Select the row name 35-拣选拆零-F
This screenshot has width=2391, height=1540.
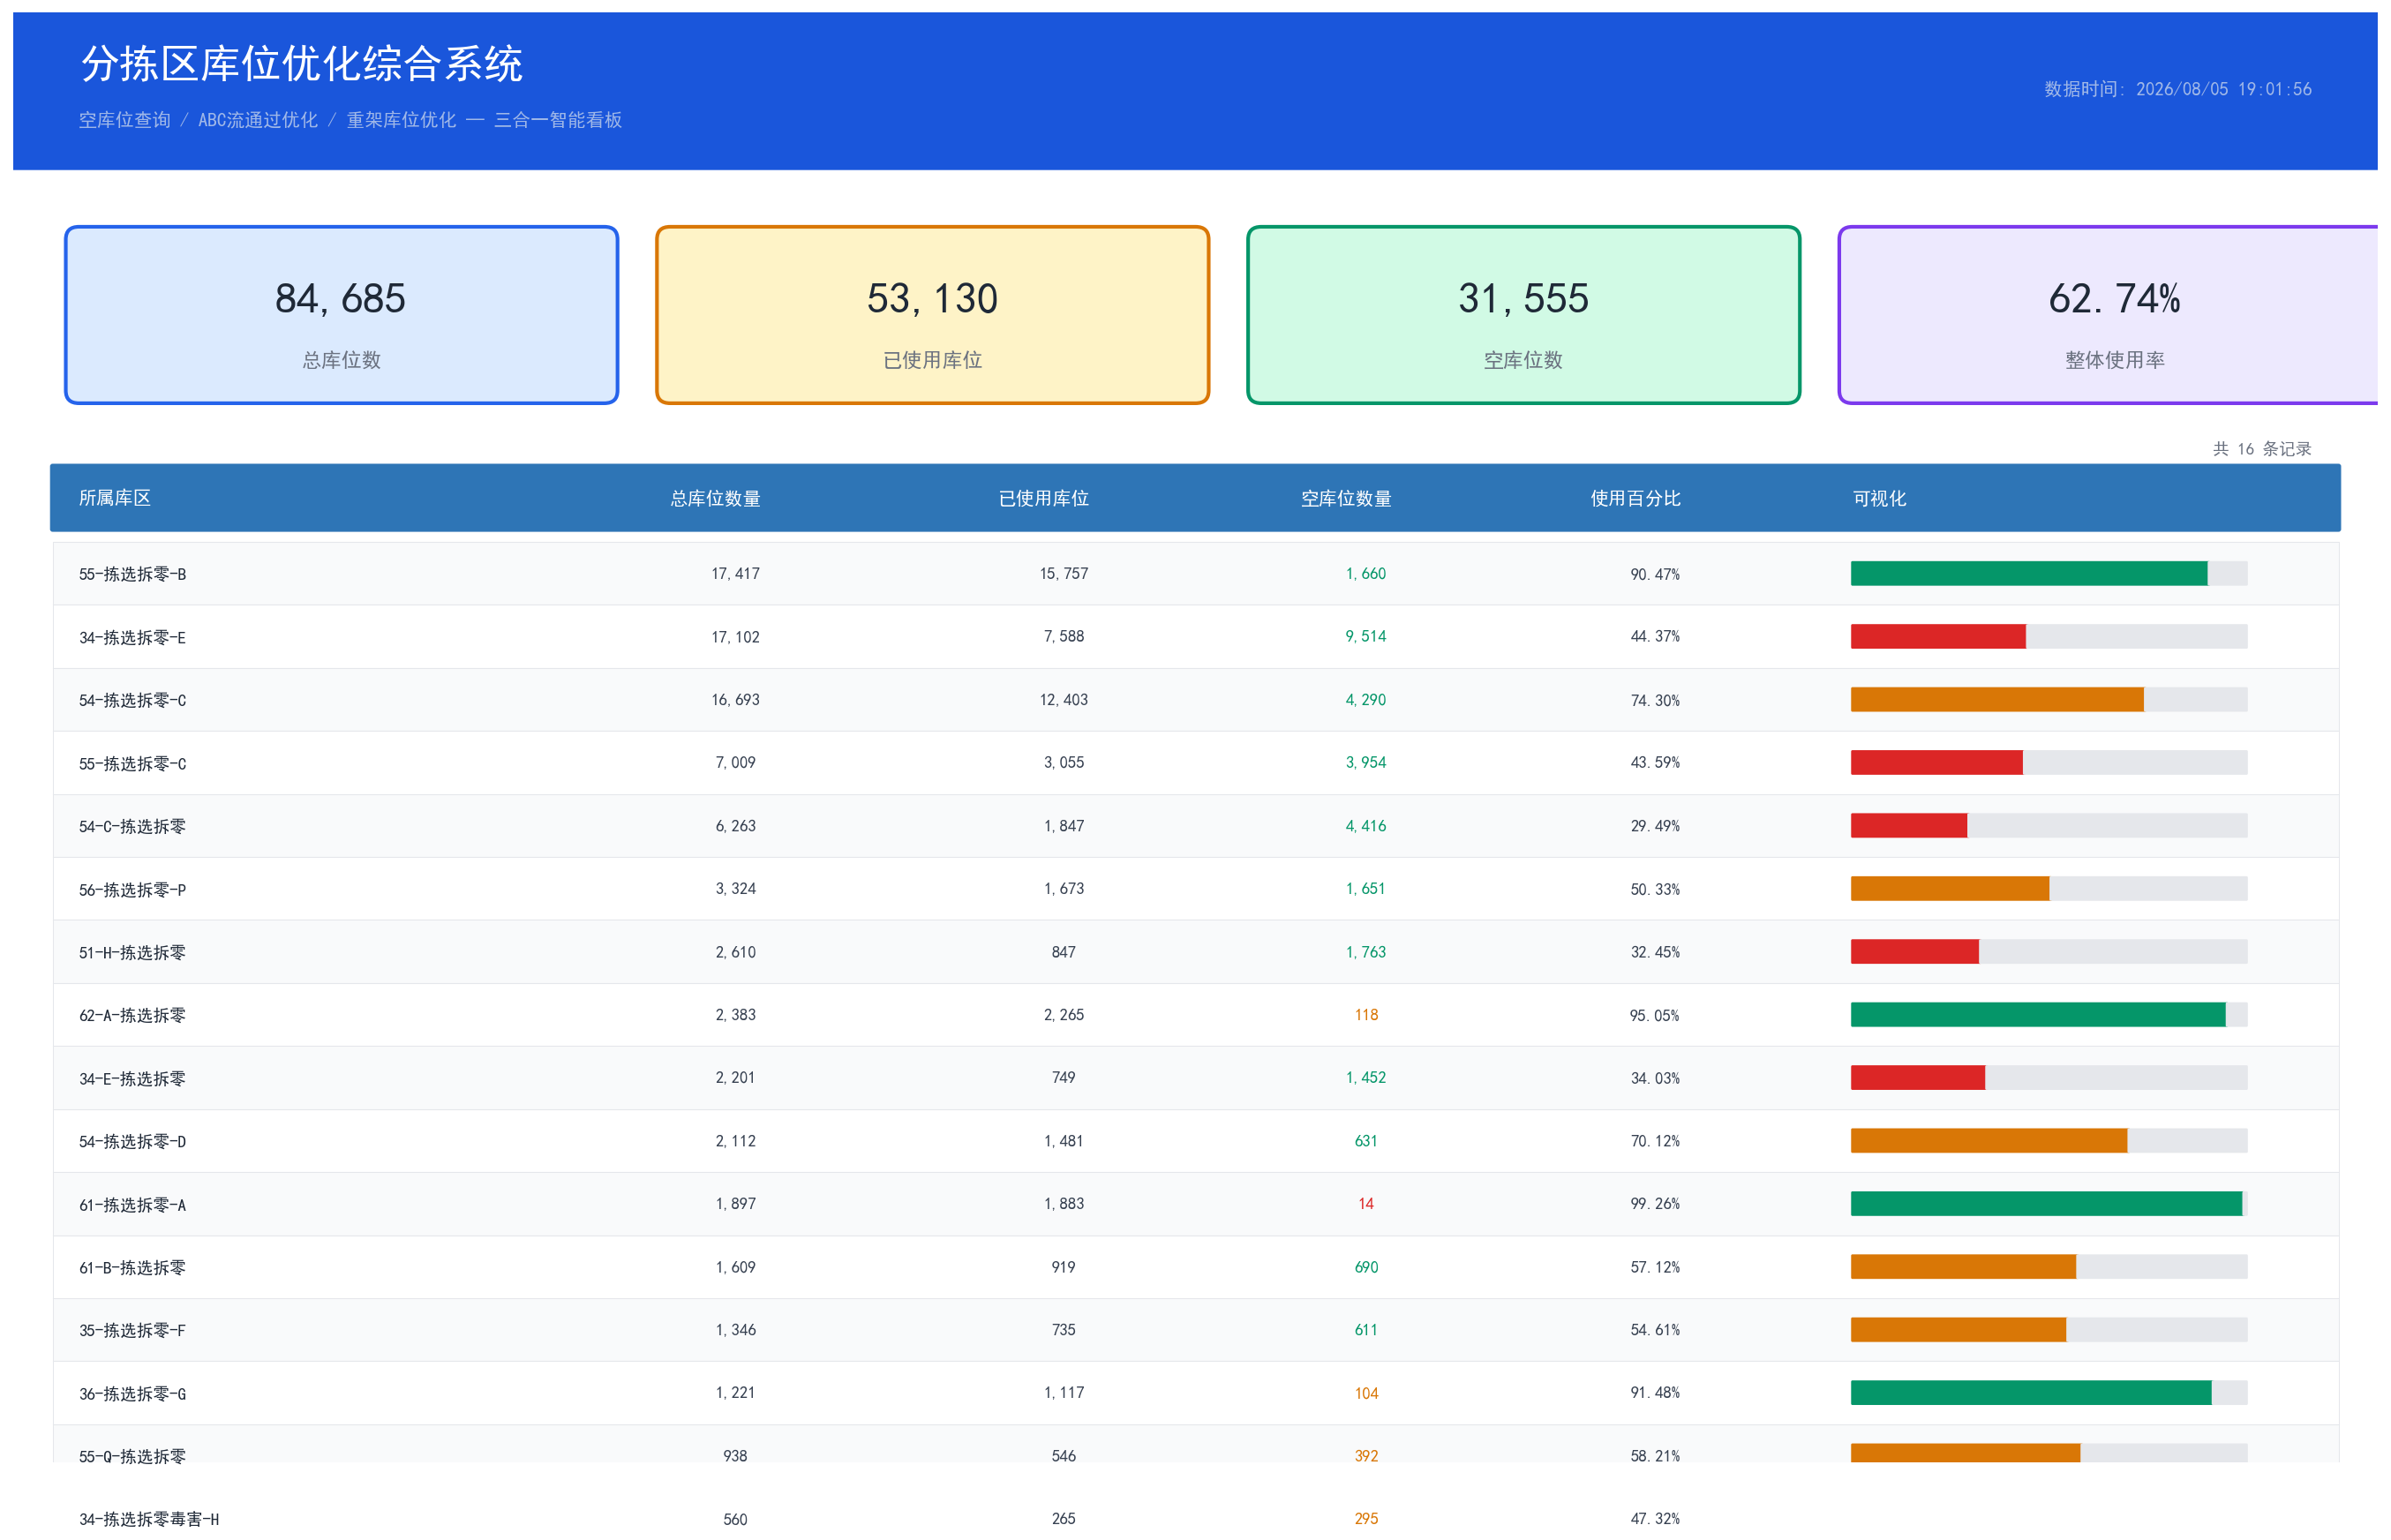(x=132, y=1331)
